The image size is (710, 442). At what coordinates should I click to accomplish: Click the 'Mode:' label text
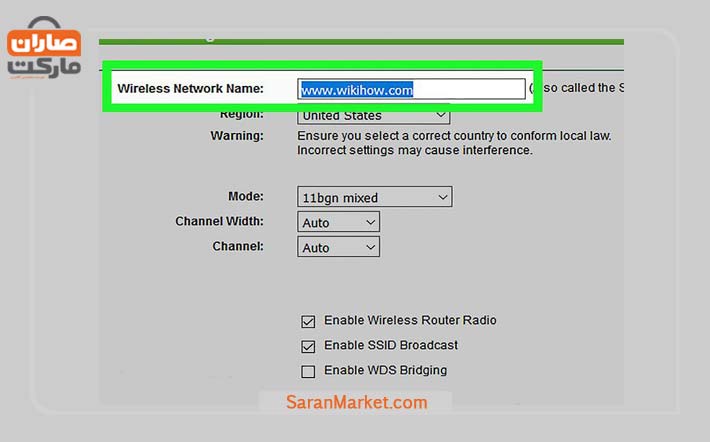point(246,197)
